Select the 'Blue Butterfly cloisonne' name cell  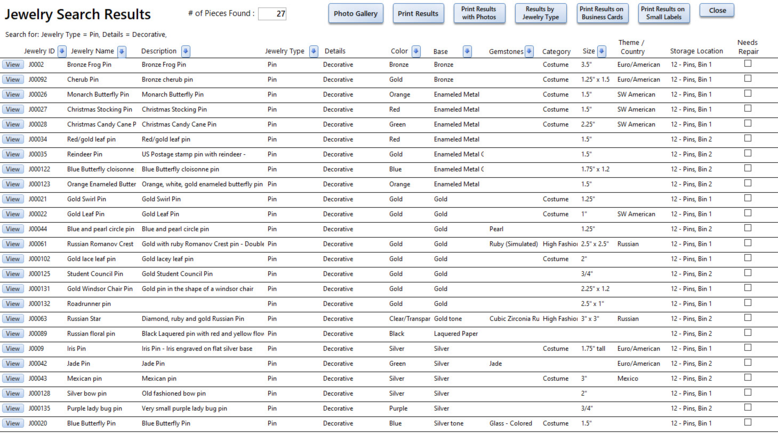[x=101, y=169]
